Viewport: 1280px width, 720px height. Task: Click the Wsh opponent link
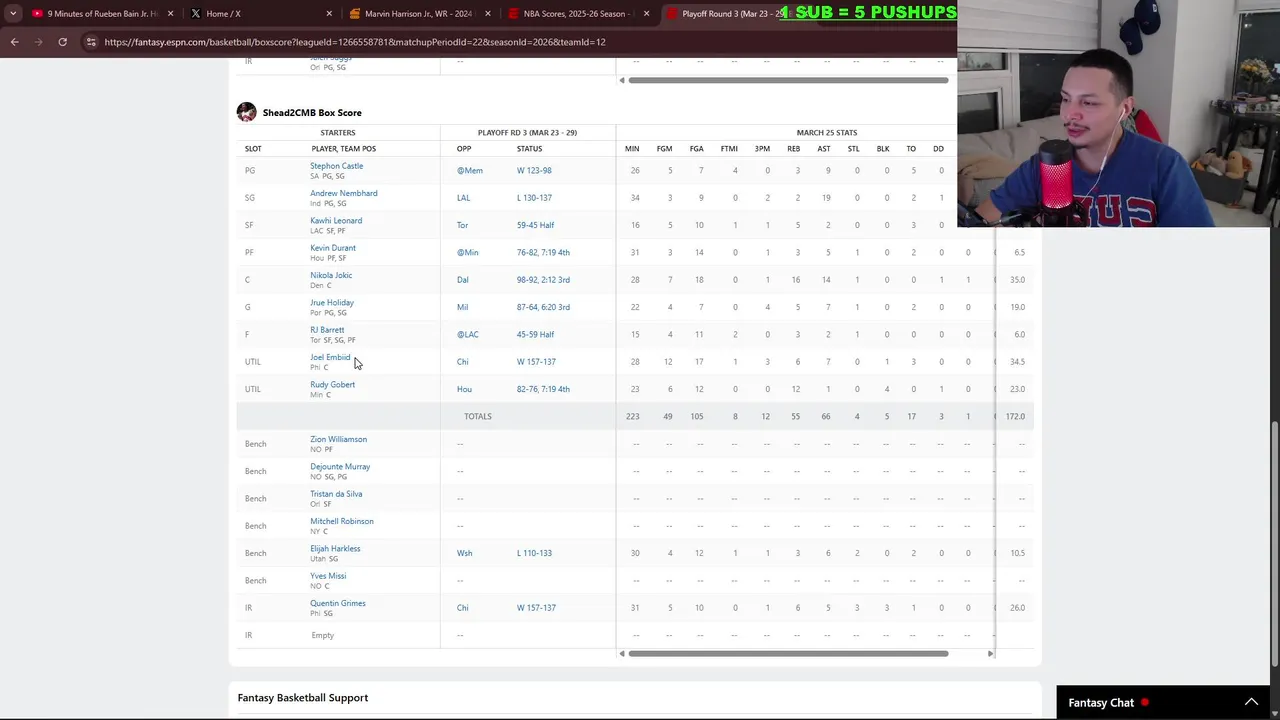pyautogui.click(x=464, y=553)
